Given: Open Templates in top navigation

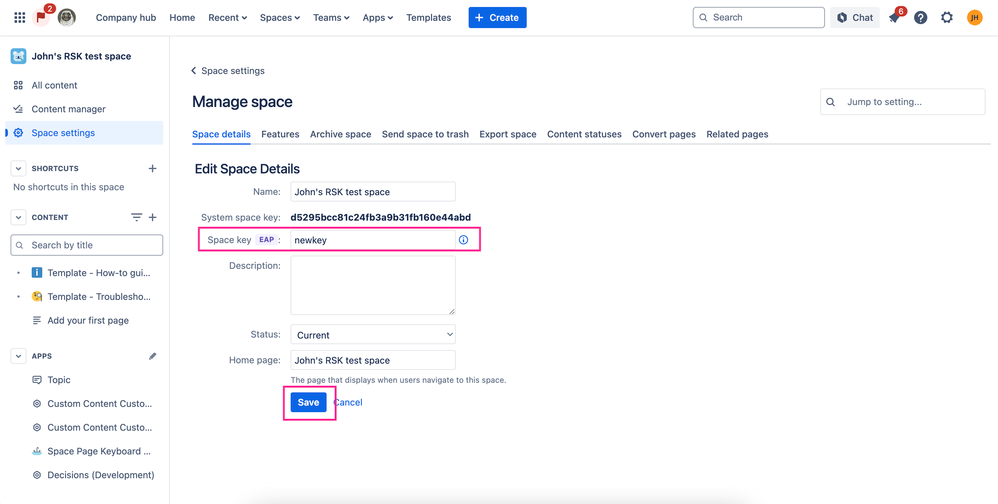Looking at the screenshot, I should (429, 18).
